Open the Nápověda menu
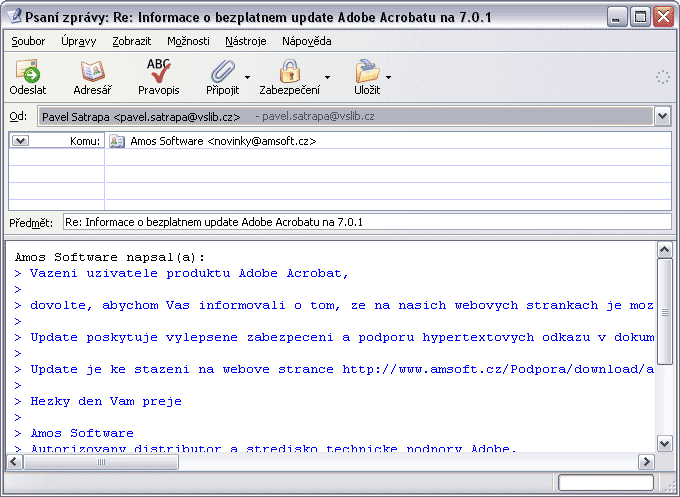The height and width of the screenshot is (497, 680). pyautogui.click(x=307, y=41)
